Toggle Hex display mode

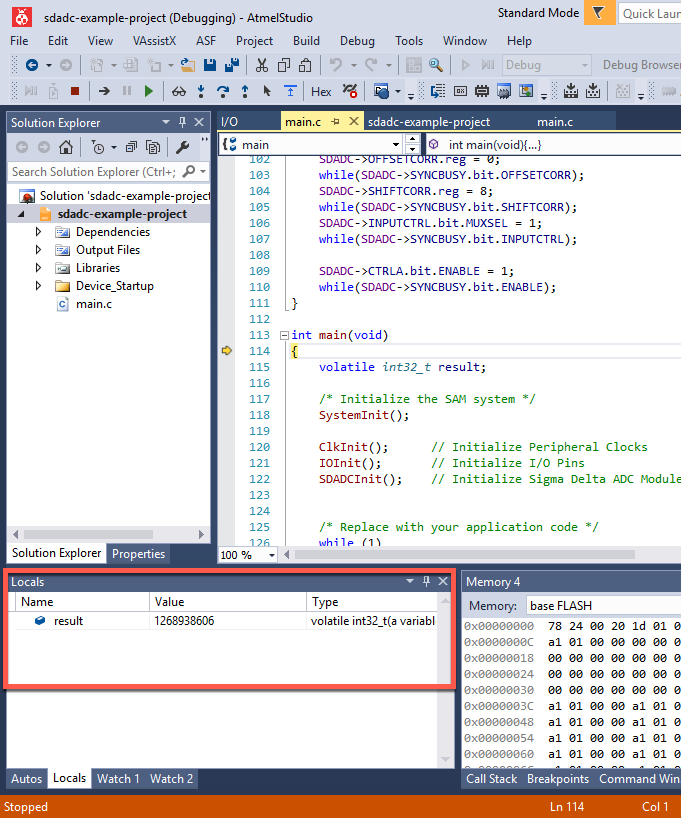pos(321,92)
